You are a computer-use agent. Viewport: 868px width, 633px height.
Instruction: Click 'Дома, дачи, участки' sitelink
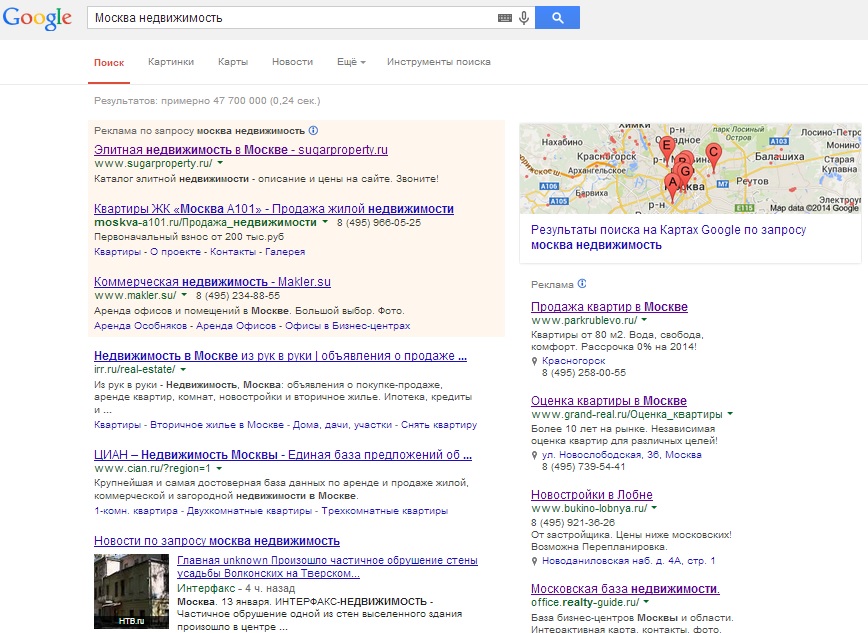pyautogui.click(x=342, y=425)
